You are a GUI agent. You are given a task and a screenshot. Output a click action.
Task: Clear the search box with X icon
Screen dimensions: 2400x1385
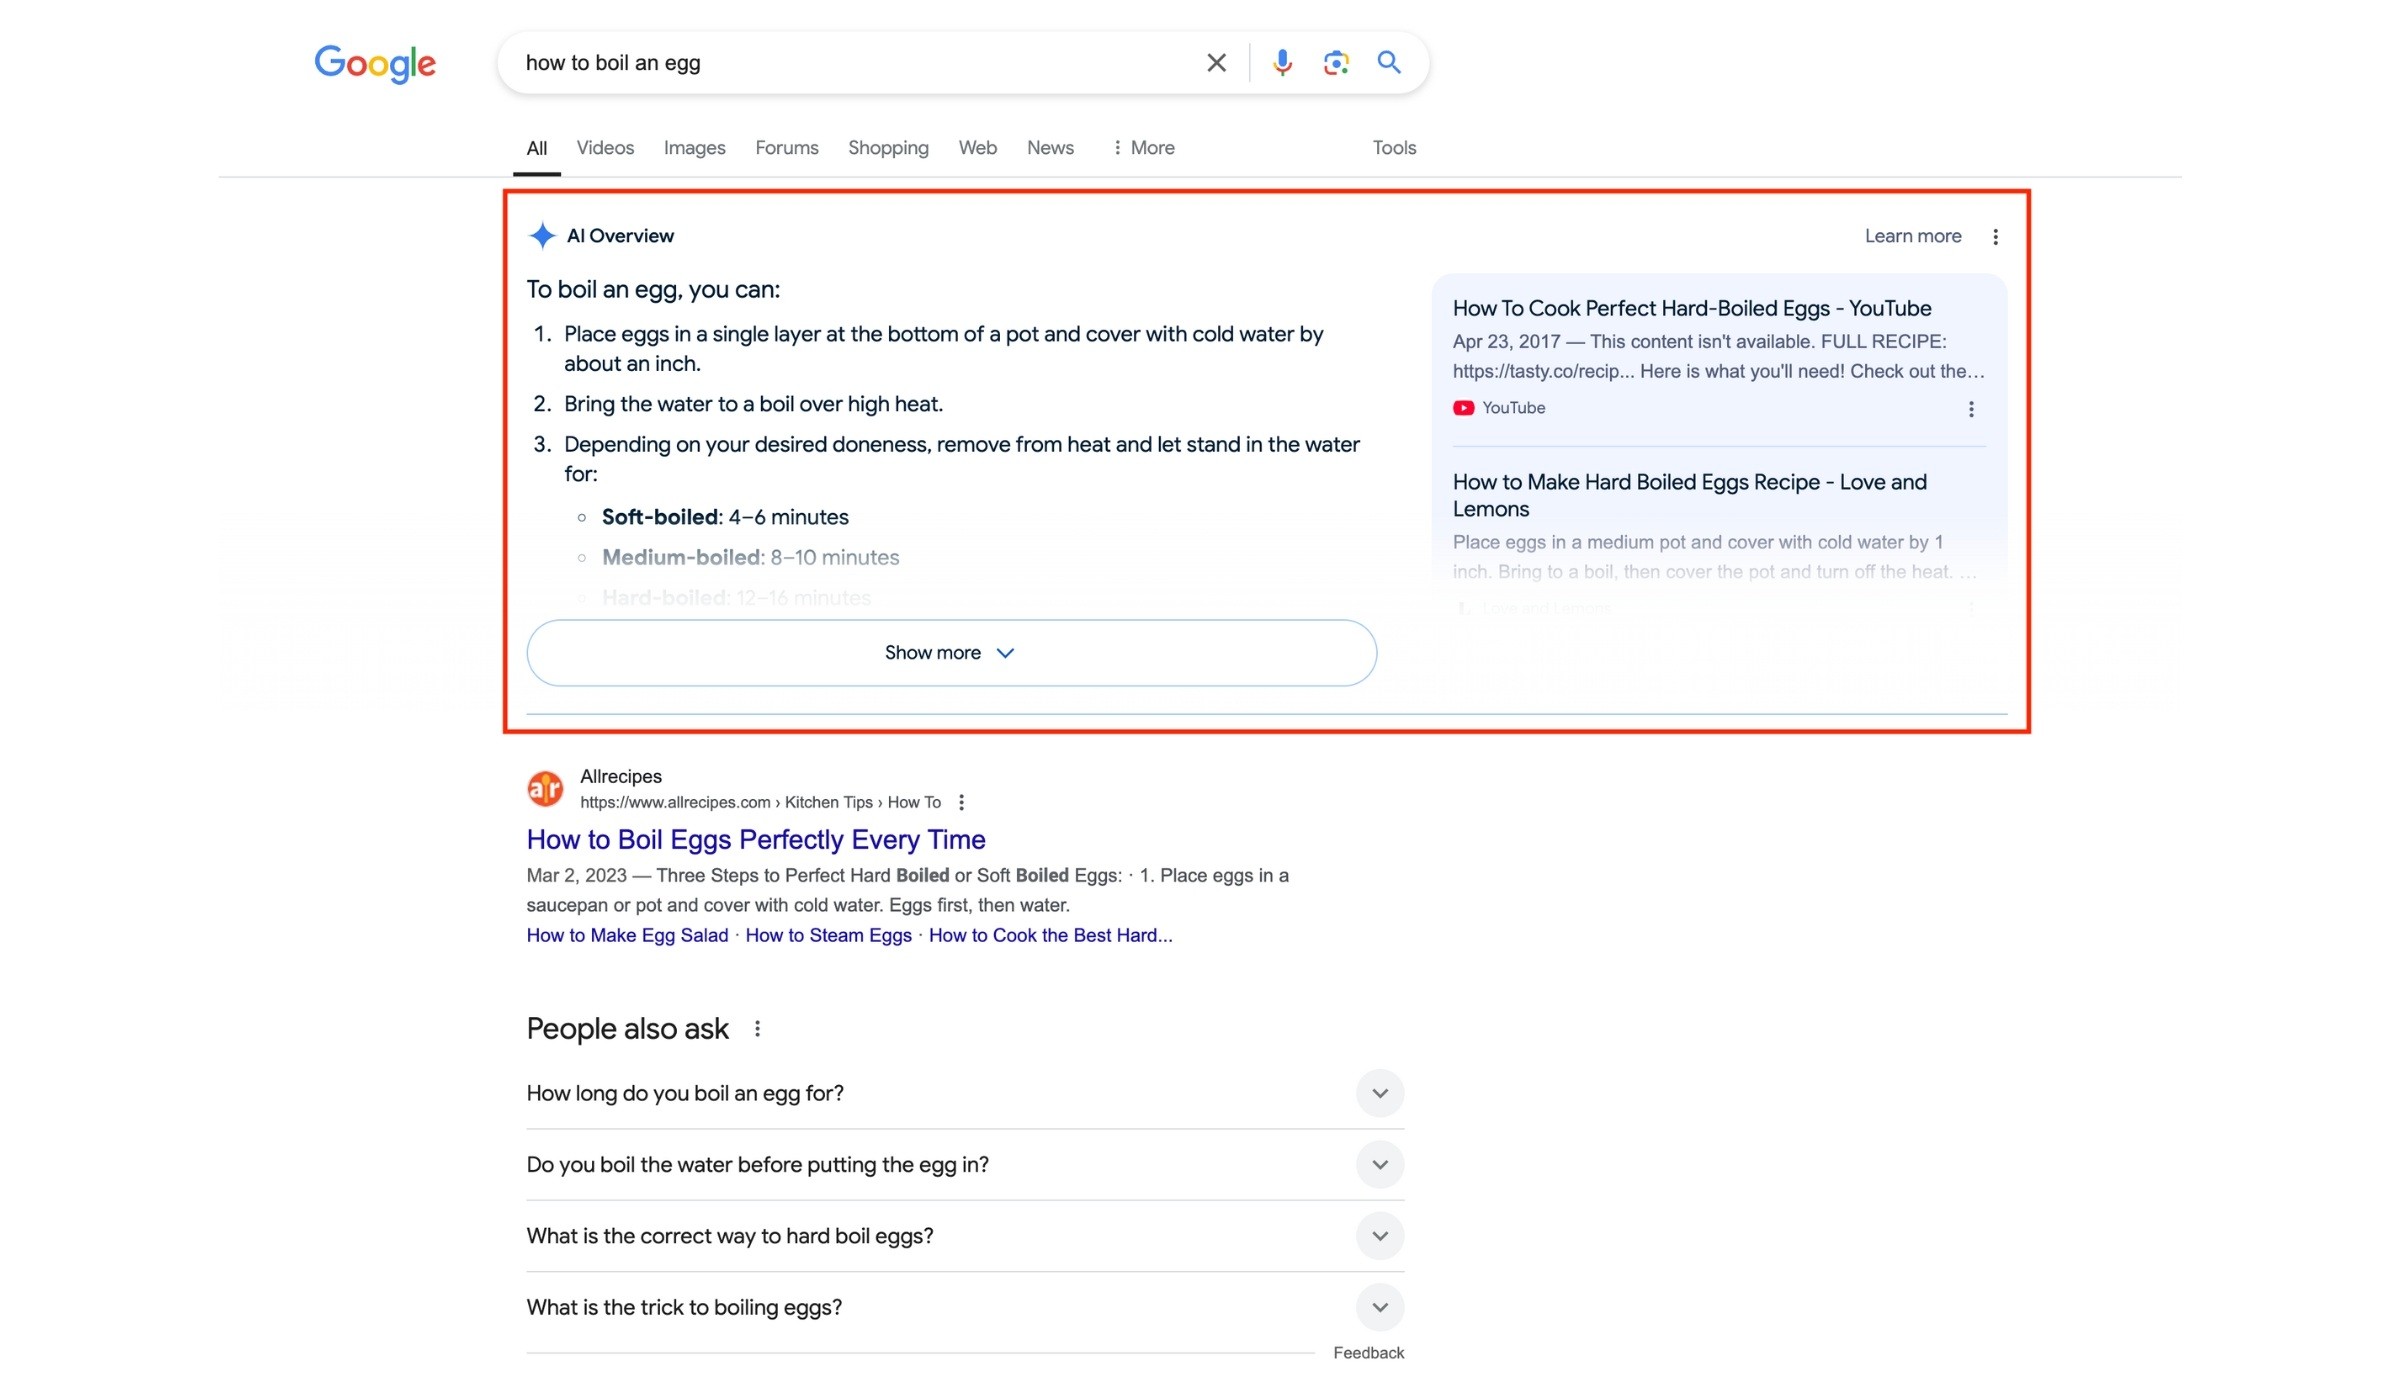coord(1216,63)
